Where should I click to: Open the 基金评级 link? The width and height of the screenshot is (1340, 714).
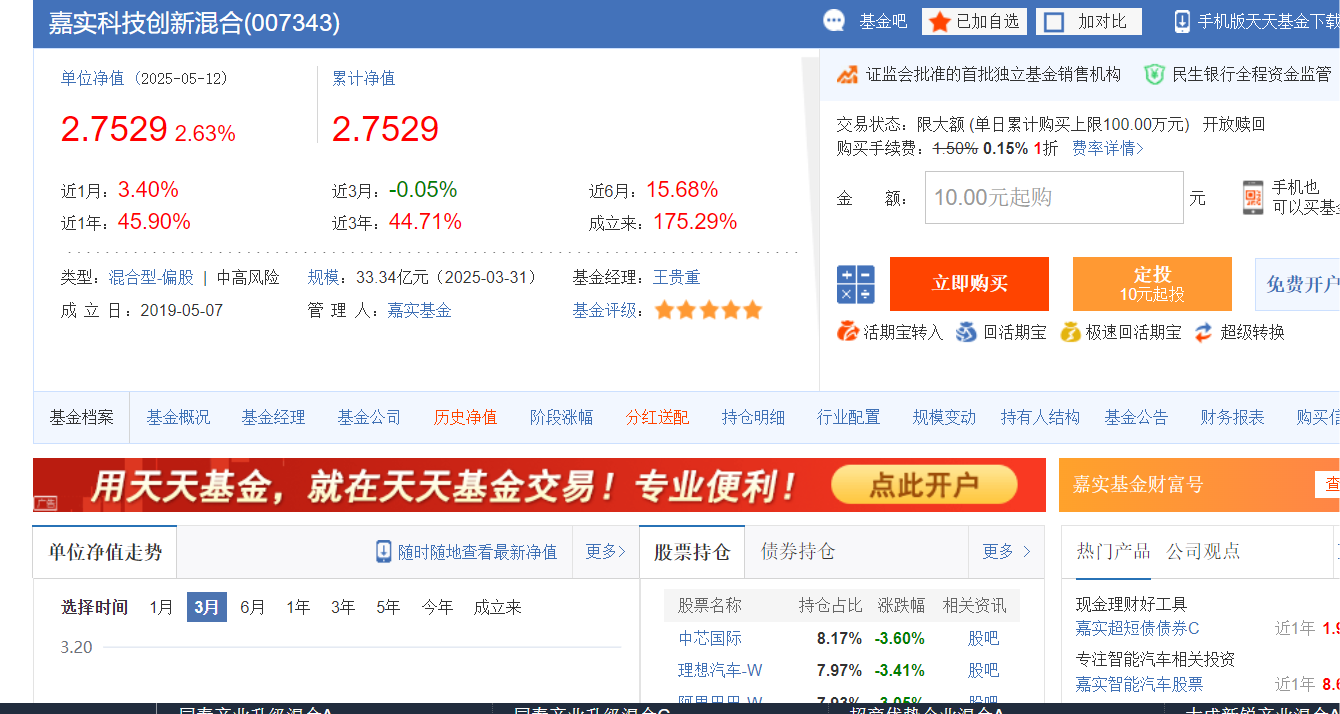(x=604, y=310)
